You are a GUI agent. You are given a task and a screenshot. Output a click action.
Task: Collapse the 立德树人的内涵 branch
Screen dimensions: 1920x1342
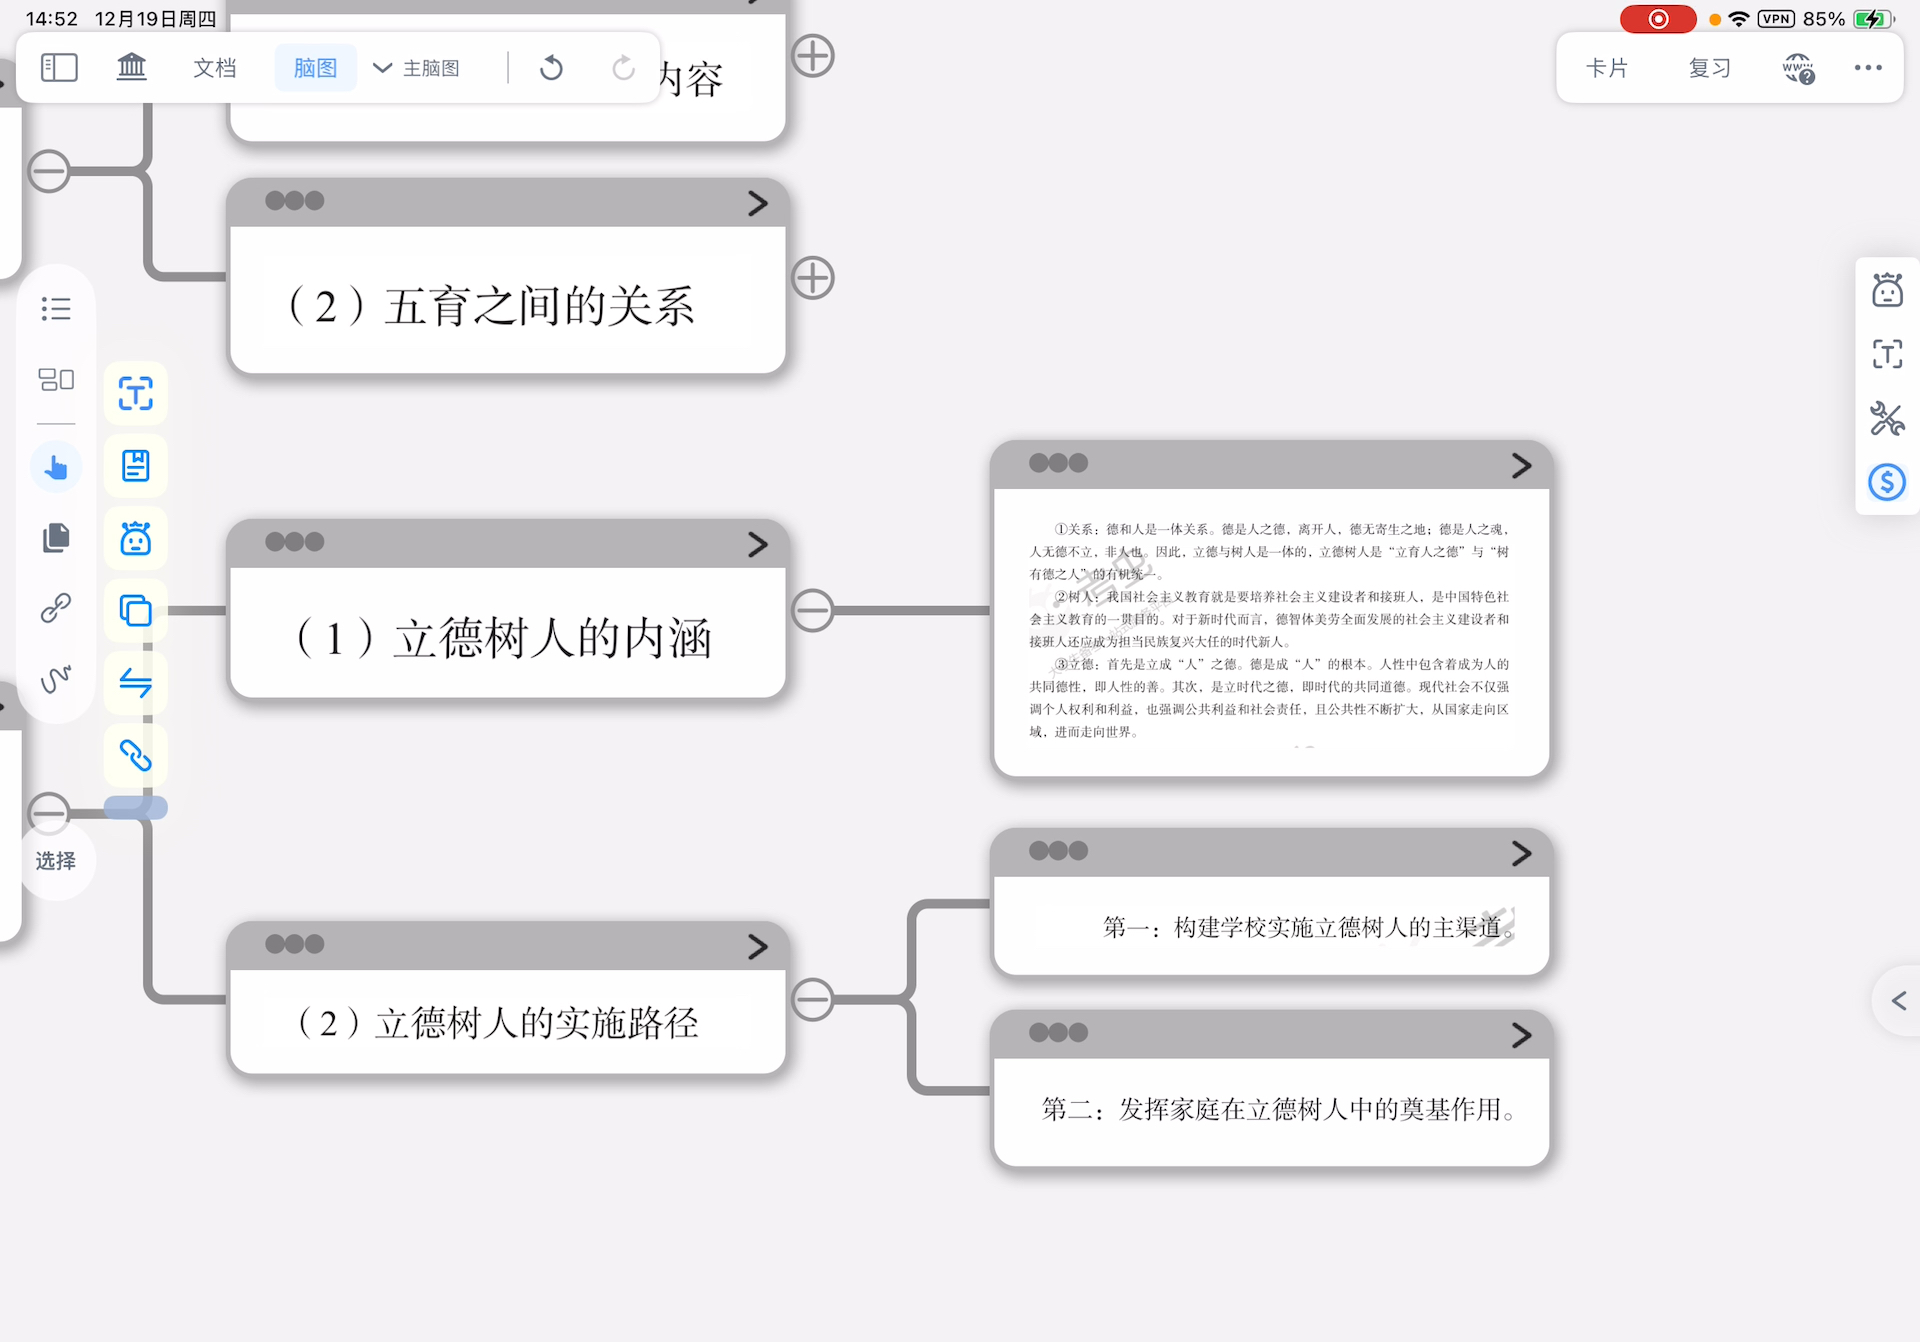pyautogui.click(x=813, y=610)
